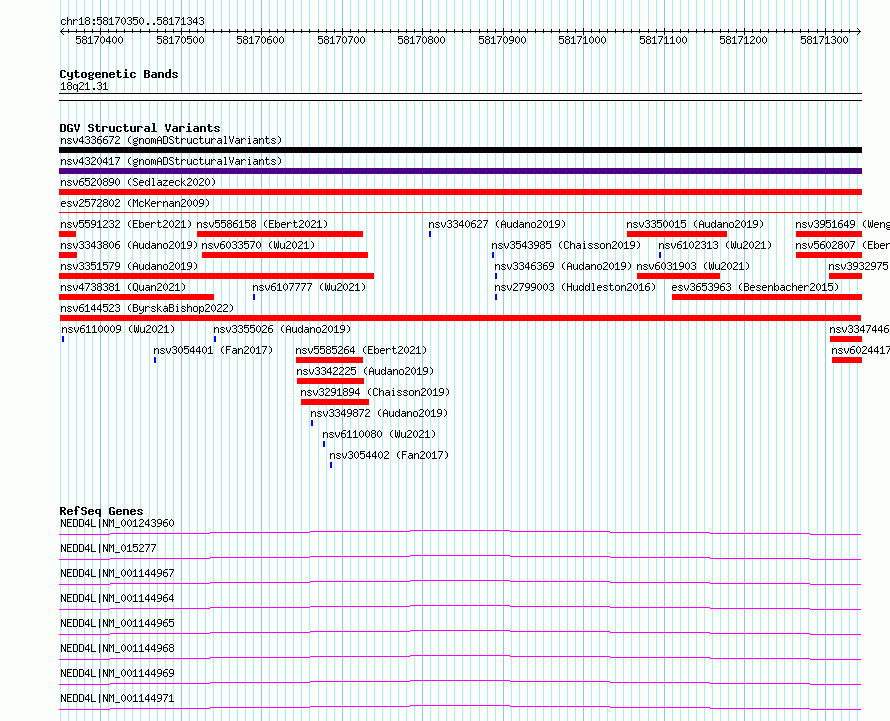Open NEDD4L NM_001144967 transcript

[117, 573]
